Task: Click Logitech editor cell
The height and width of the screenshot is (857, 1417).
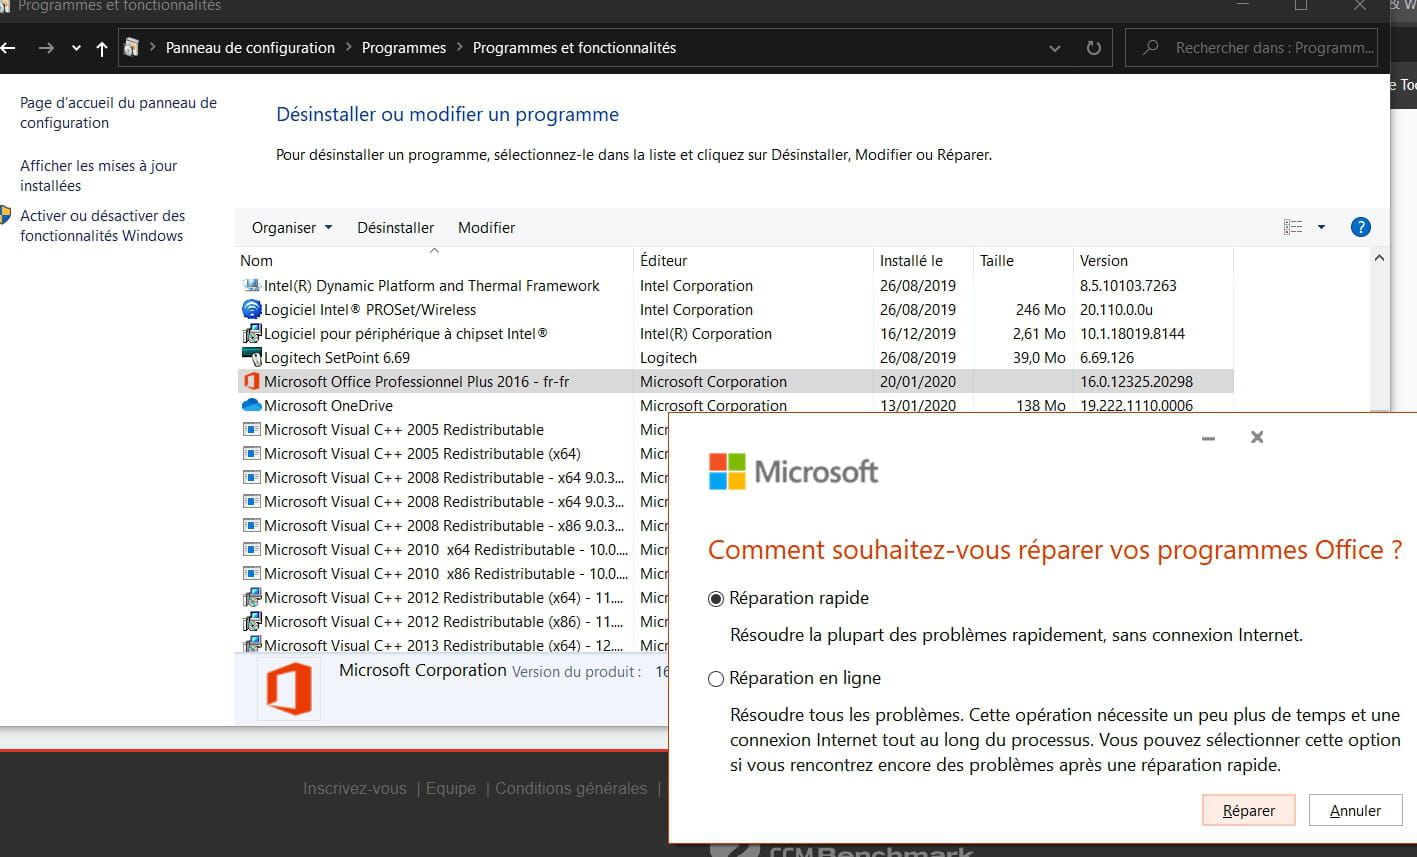Action: click(x=668, y=358)
